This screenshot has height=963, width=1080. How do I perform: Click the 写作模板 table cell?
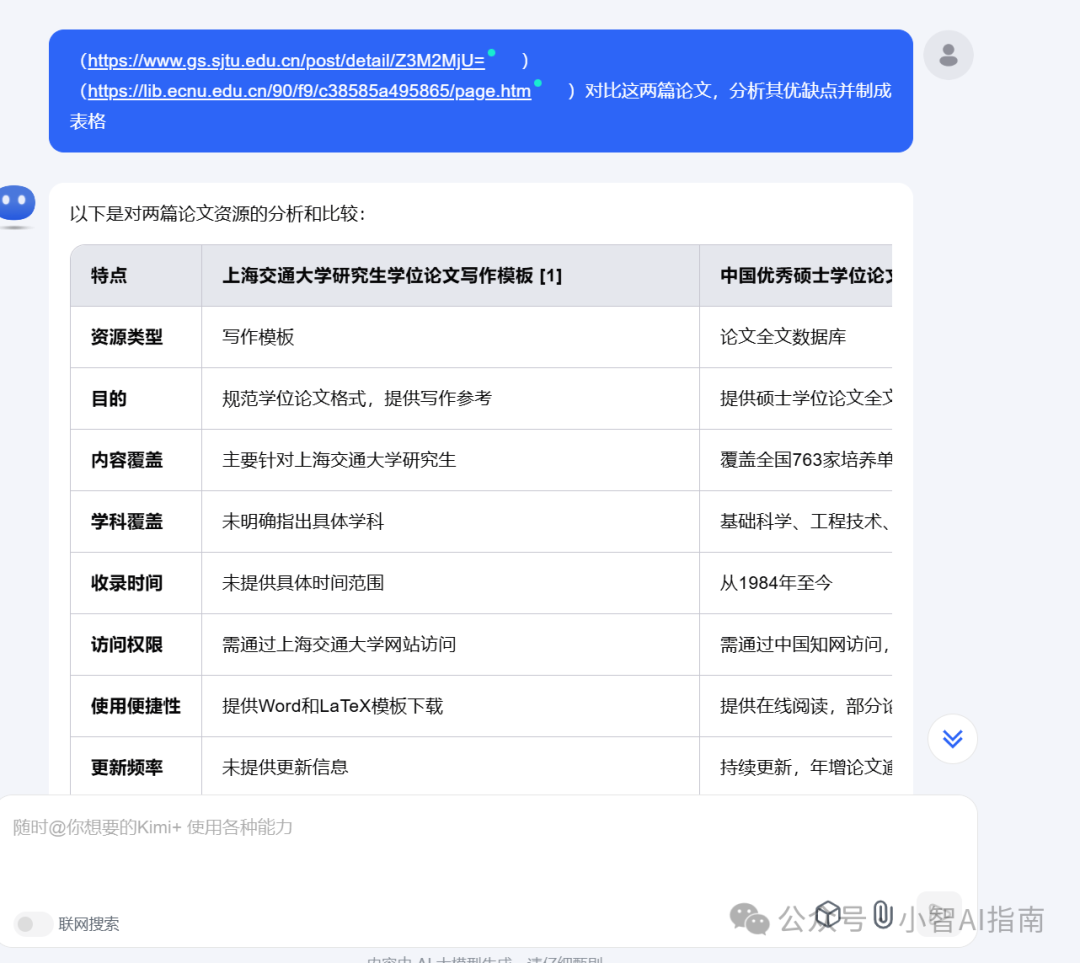258,337
